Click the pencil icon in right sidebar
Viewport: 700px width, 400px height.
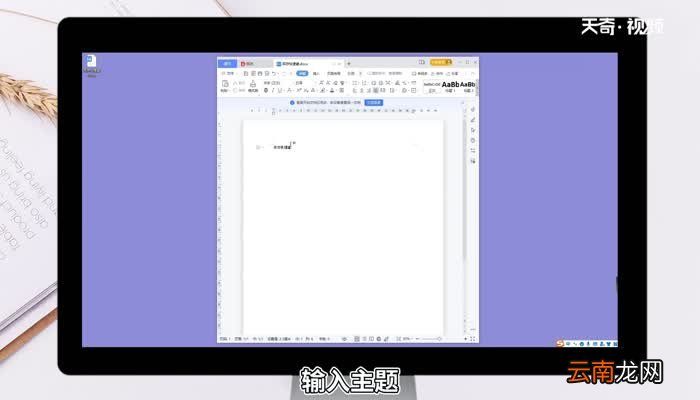point(473,120)
